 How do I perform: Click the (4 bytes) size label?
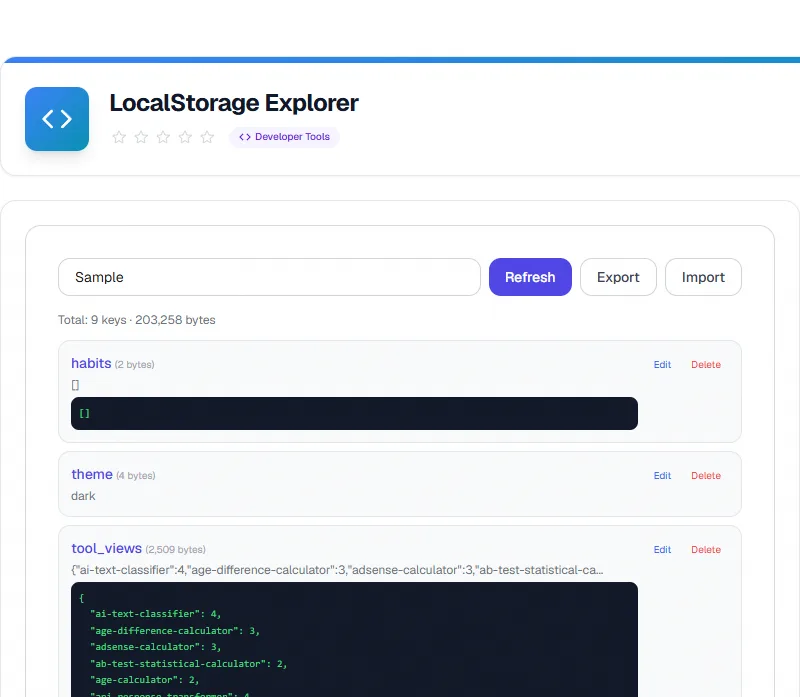click(136, 476)
